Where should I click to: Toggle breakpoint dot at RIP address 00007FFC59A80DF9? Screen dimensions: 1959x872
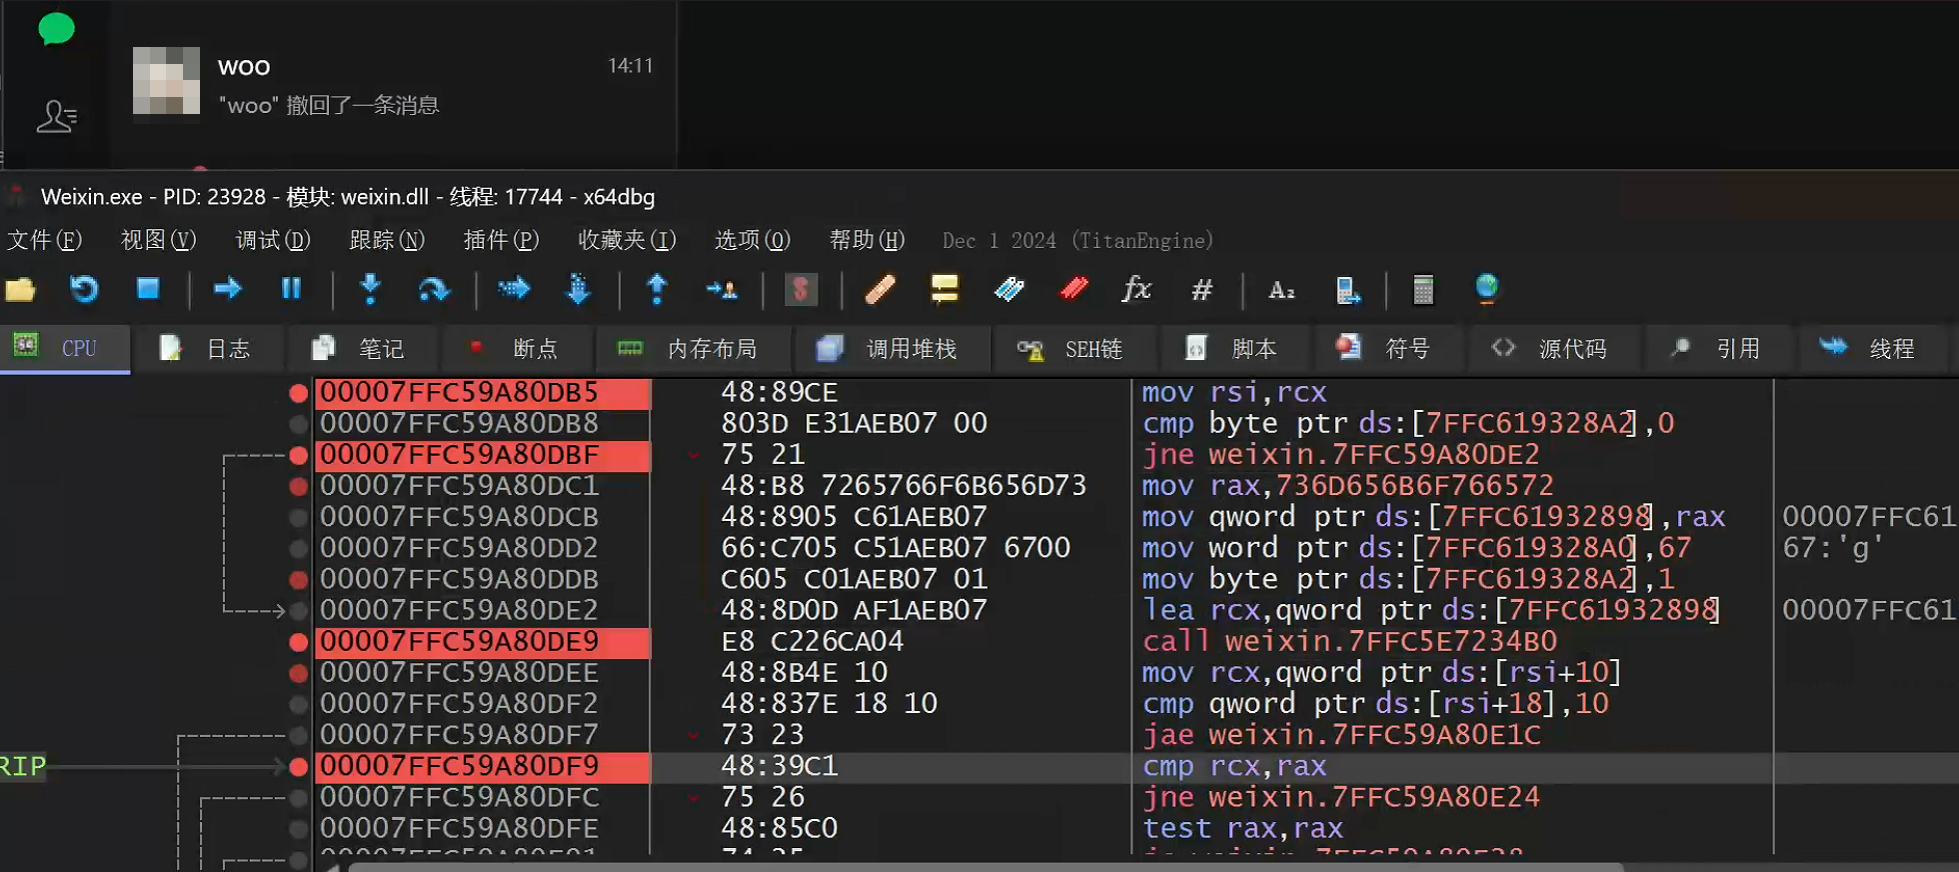click(298, 767)
